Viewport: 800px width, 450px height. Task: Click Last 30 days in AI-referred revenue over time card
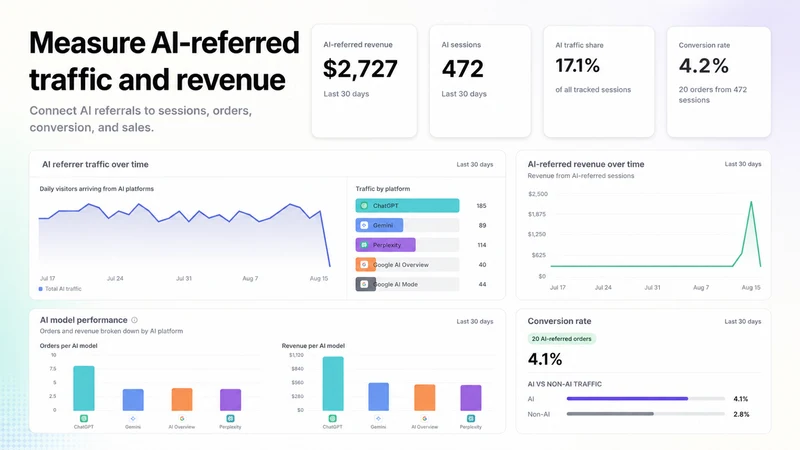(743, 164)
